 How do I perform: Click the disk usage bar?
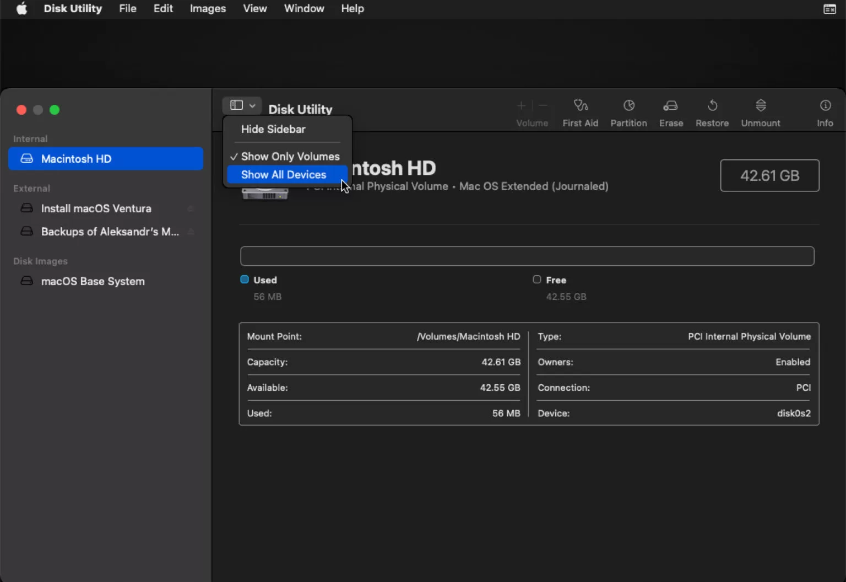[x=527, y=256]
